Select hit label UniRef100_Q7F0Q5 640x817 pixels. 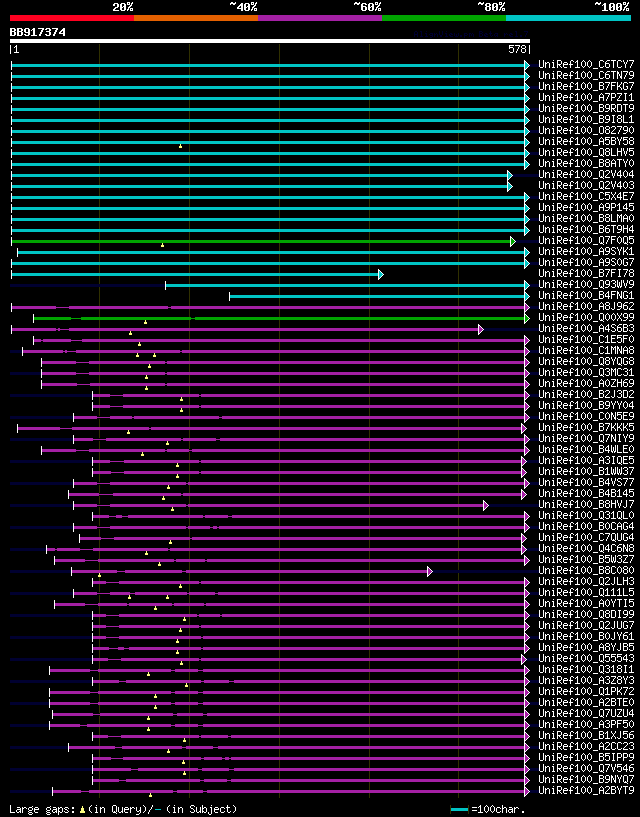[586, 240]
